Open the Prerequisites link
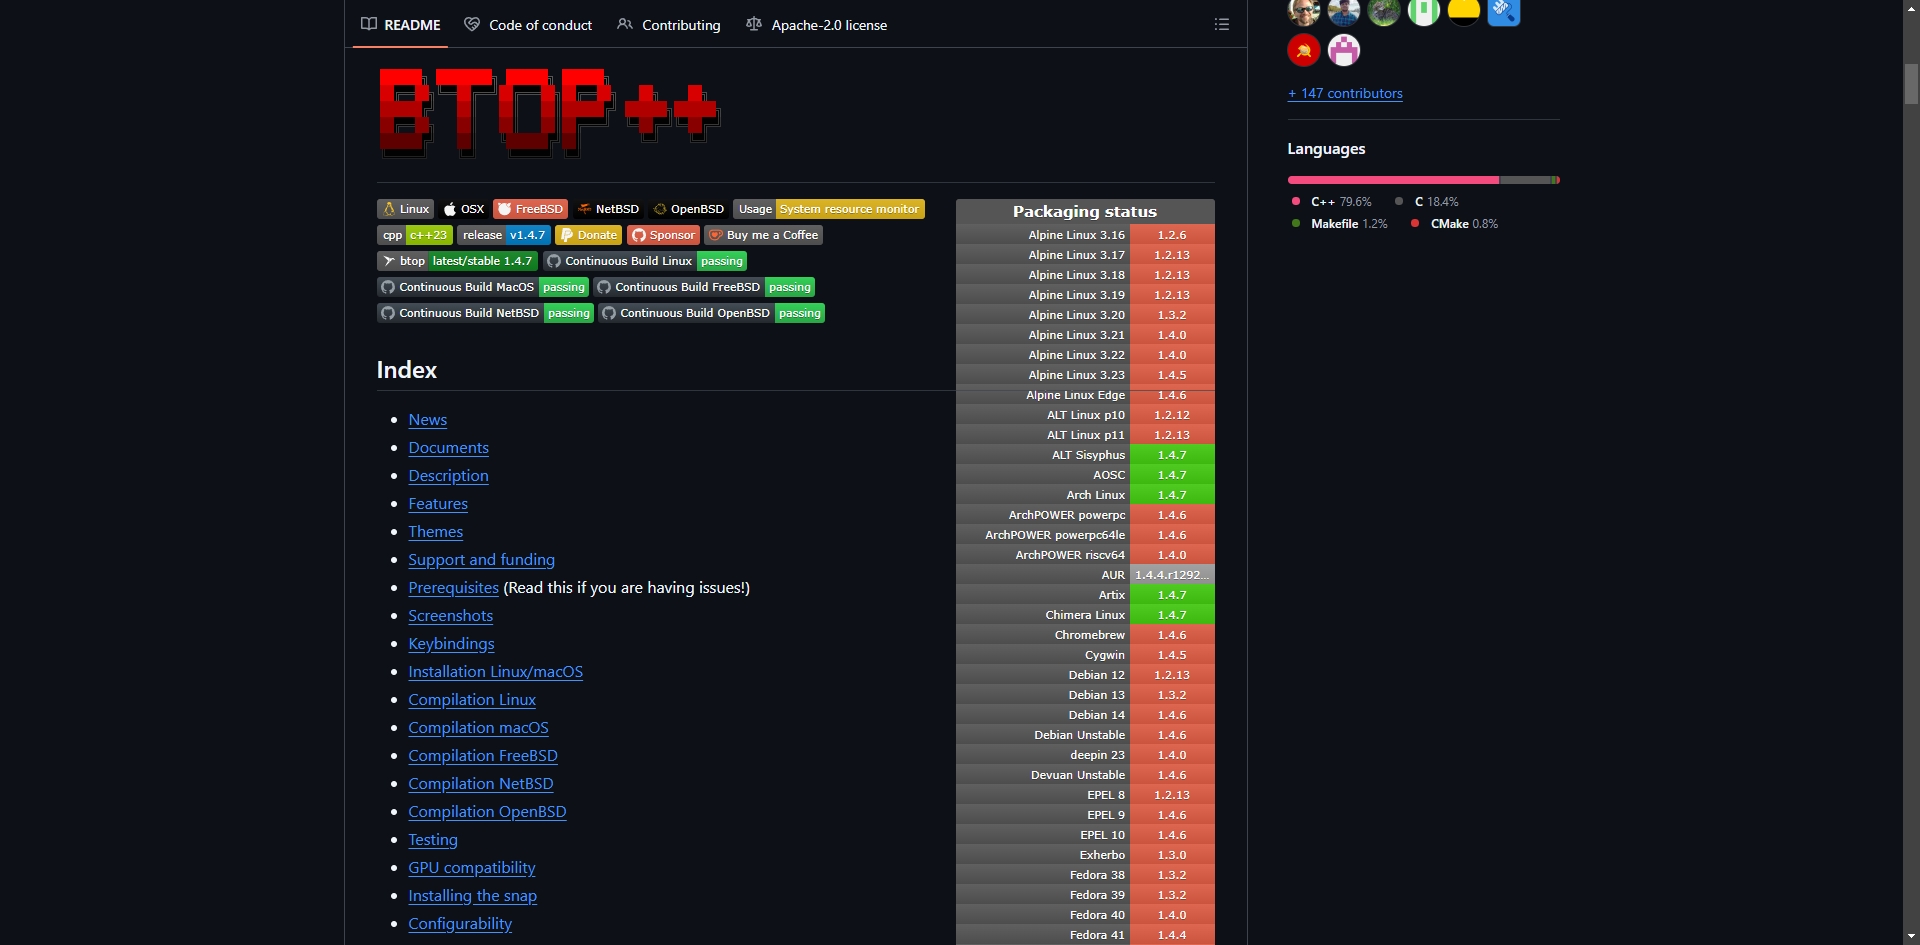This screenshot has height=945, width=1920. coord(454,588)
